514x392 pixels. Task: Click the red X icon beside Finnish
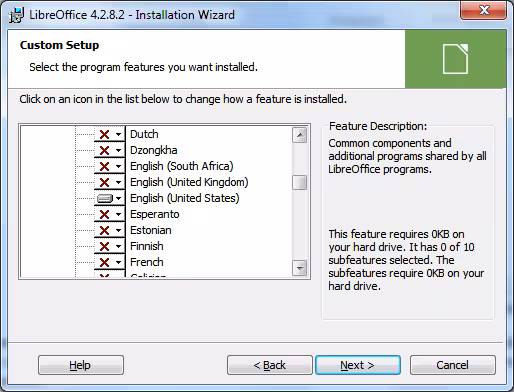pyautogui.click(x=104, y=246)
